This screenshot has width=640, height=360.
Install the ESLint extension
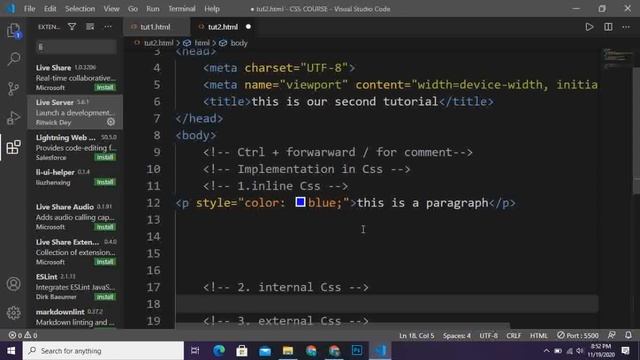coord(105,297)
